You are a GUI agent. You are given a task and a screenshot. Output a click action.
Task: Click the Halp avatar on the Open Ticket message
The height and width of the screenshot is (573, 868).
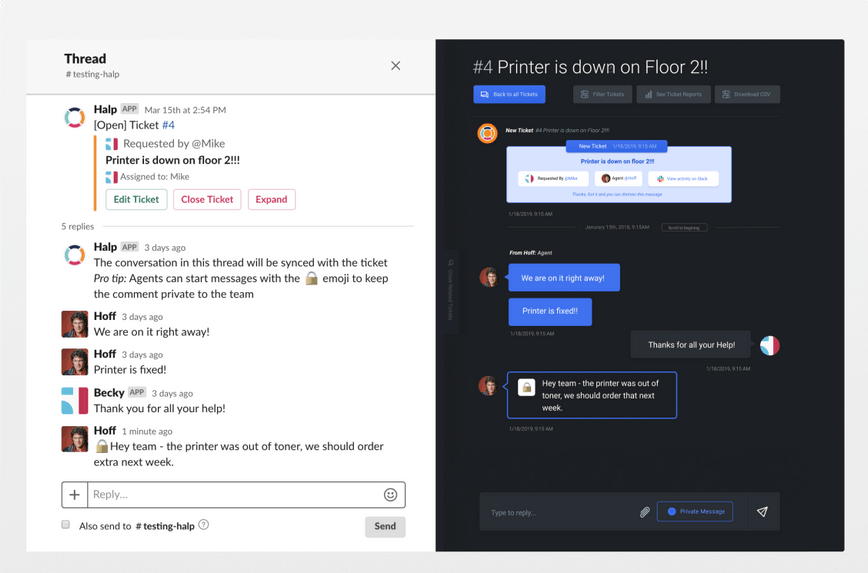click(75, 117)
